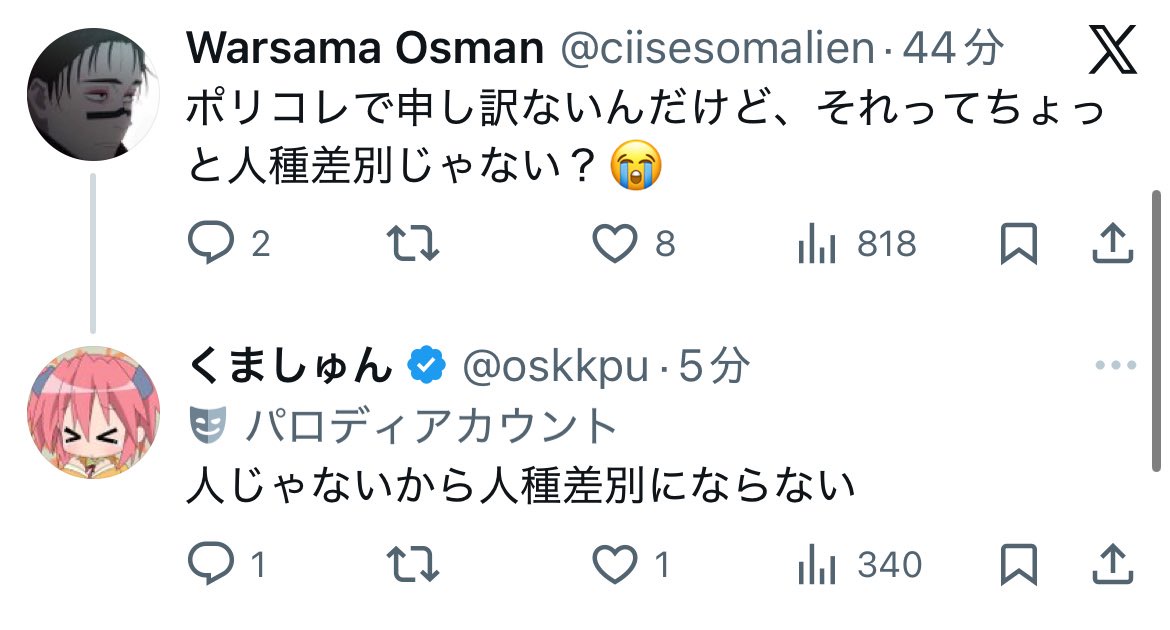Share Warsama Osman's post
This screenshot has width=1170, height=630.
(x=1112, y=244)
